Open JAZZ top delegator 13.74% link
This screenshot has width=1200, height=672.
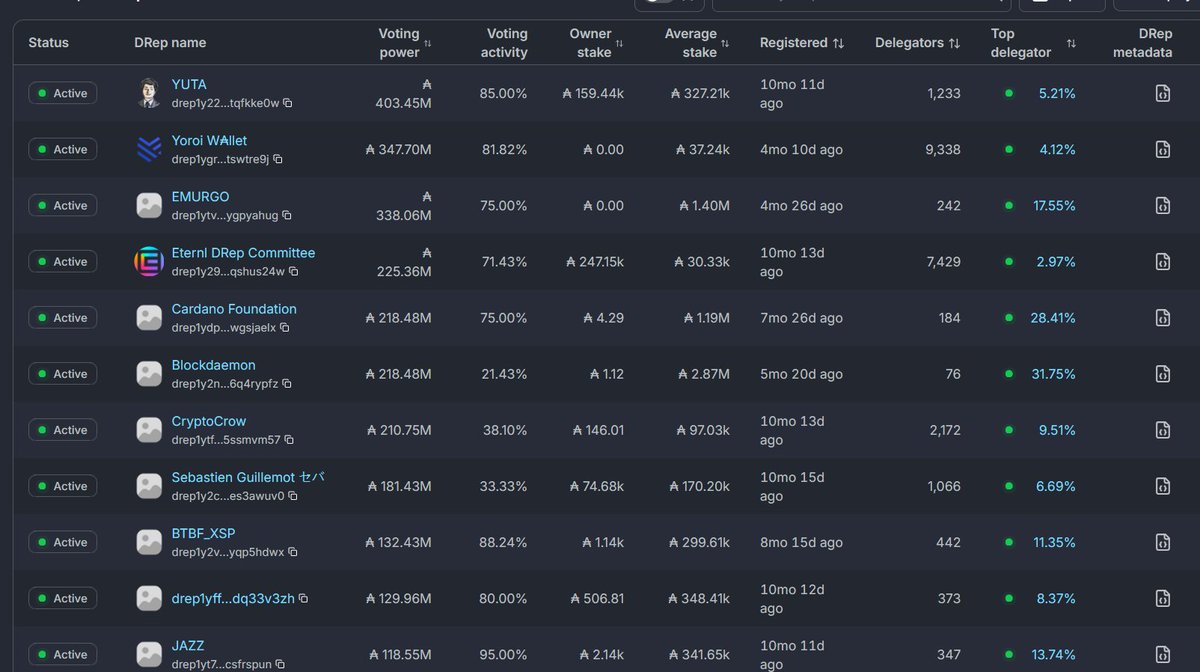1054,655
